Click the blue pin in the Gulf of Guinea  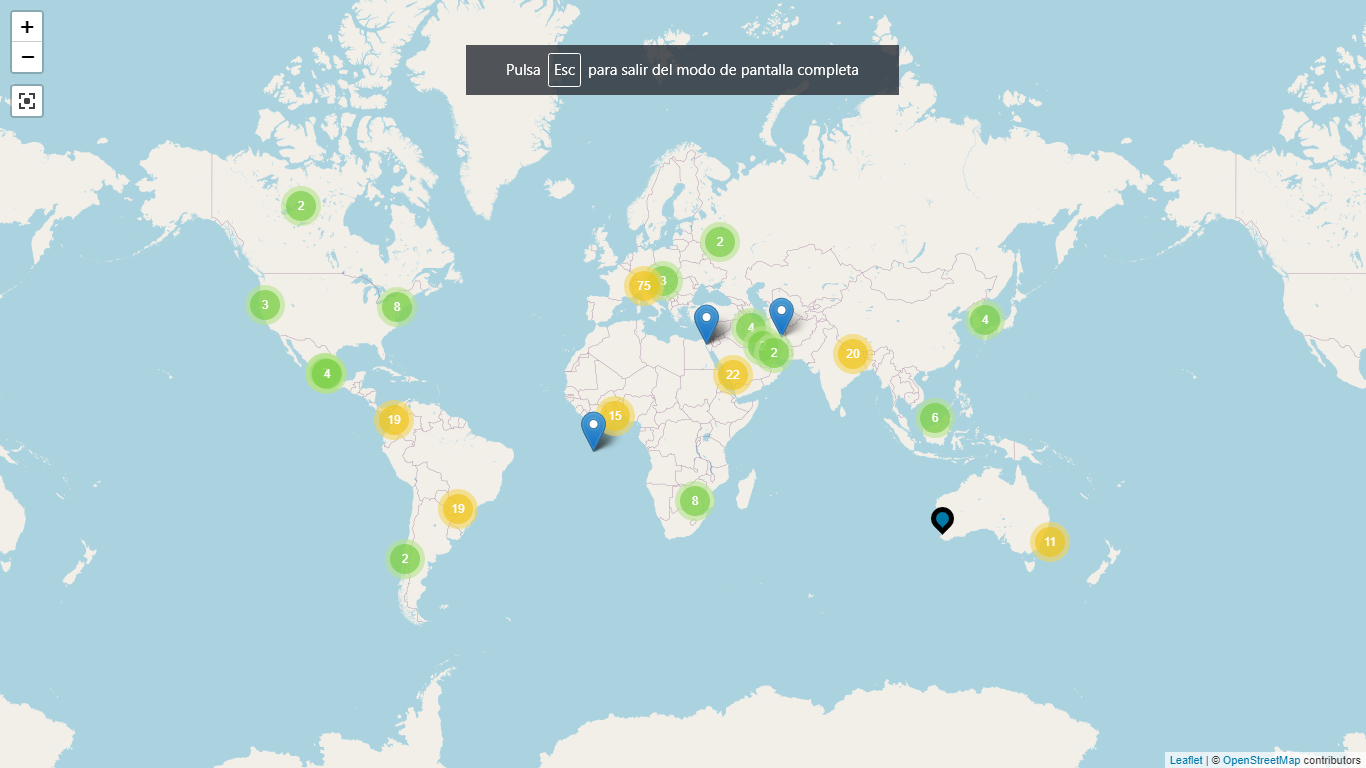[592, 429]
